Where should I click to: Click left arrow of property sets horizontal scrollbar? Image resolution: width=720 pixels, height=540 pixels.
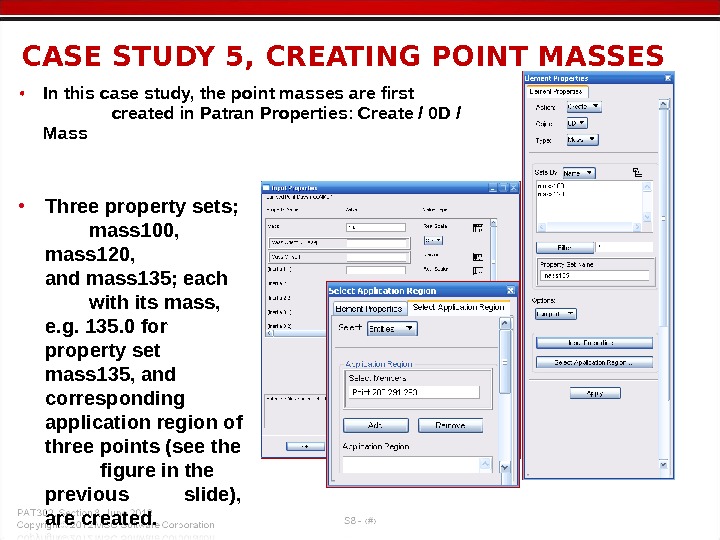click(541, 227)
